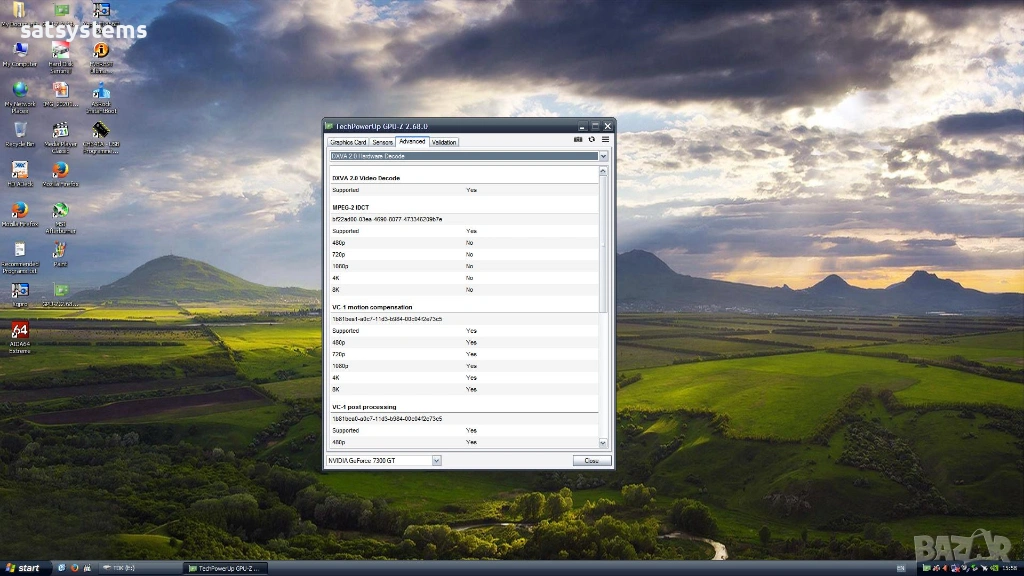Switch to the Graphics Card tab
Image resolution: width=1024 pixels, height=576 pixels.
[348, 142]
